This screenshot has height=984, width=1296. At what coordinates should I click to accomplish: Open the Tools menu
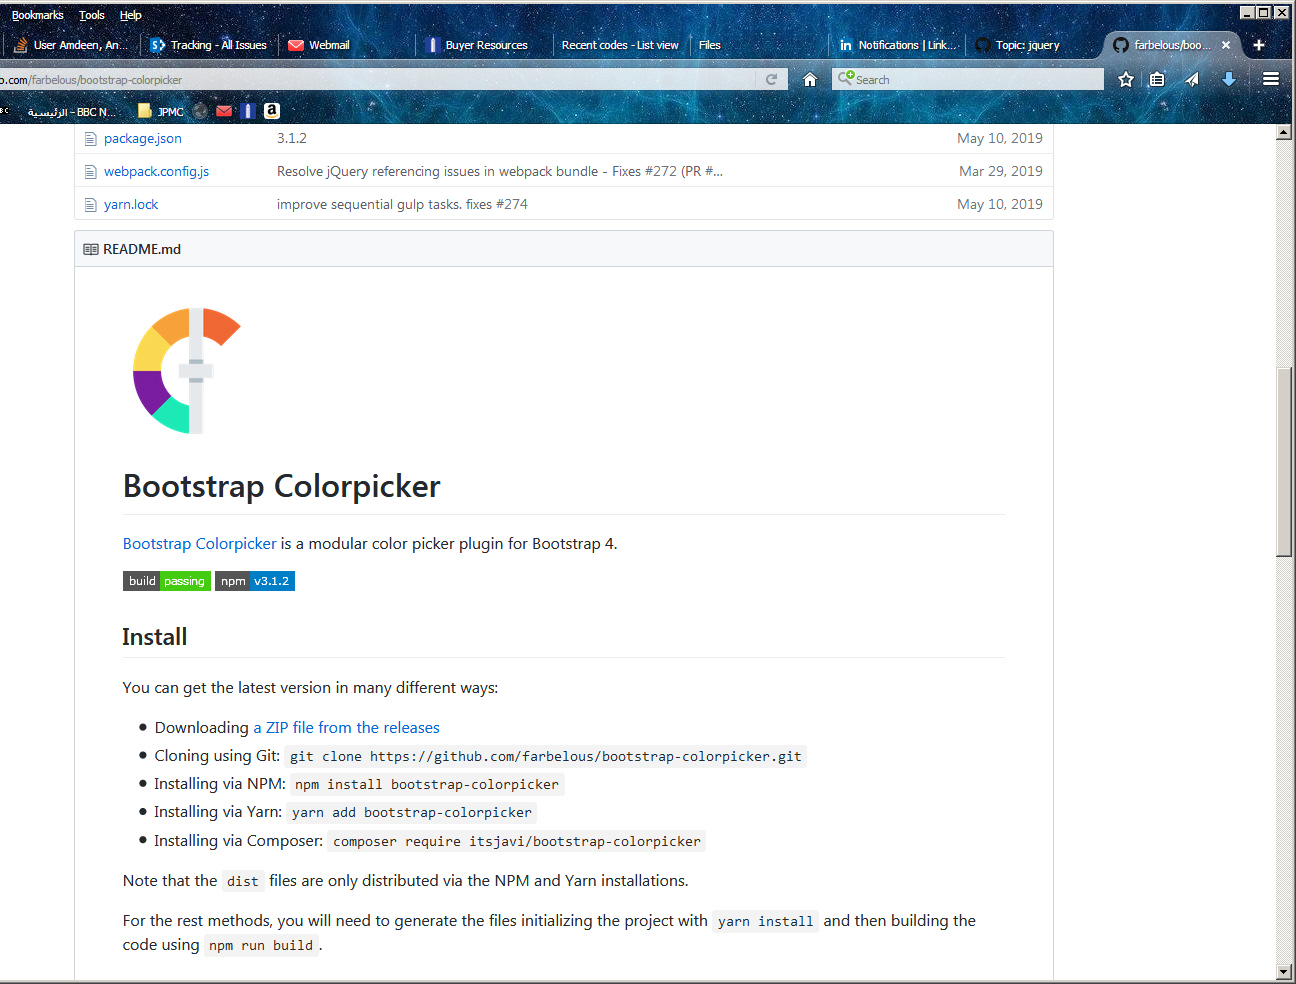click(x=92, y=15)
